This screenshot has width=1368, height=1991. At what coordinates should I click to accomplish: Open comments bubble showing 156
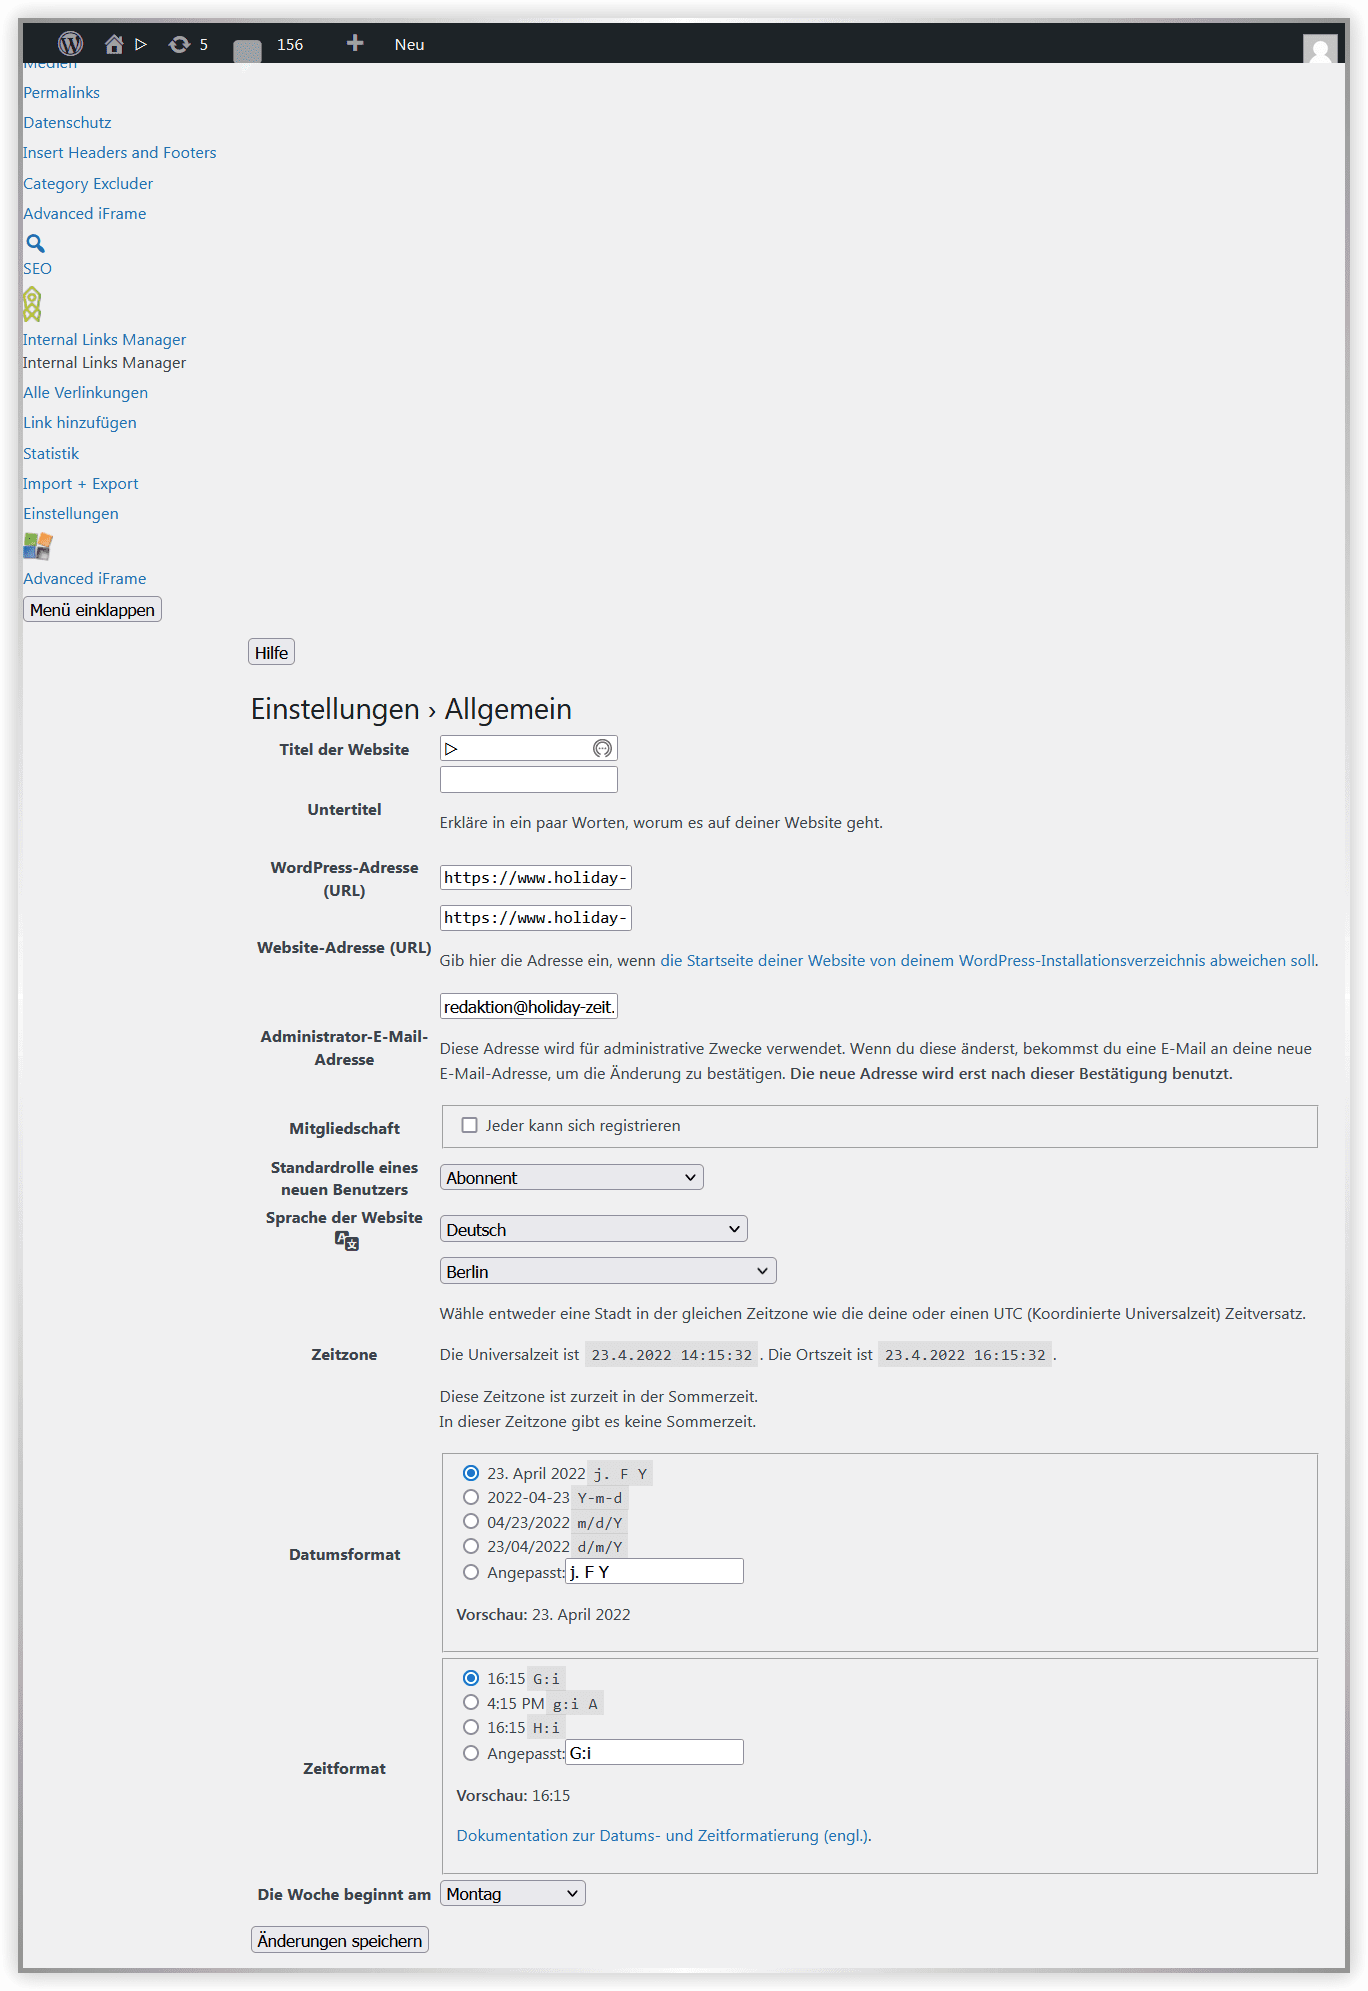(247, 48)
